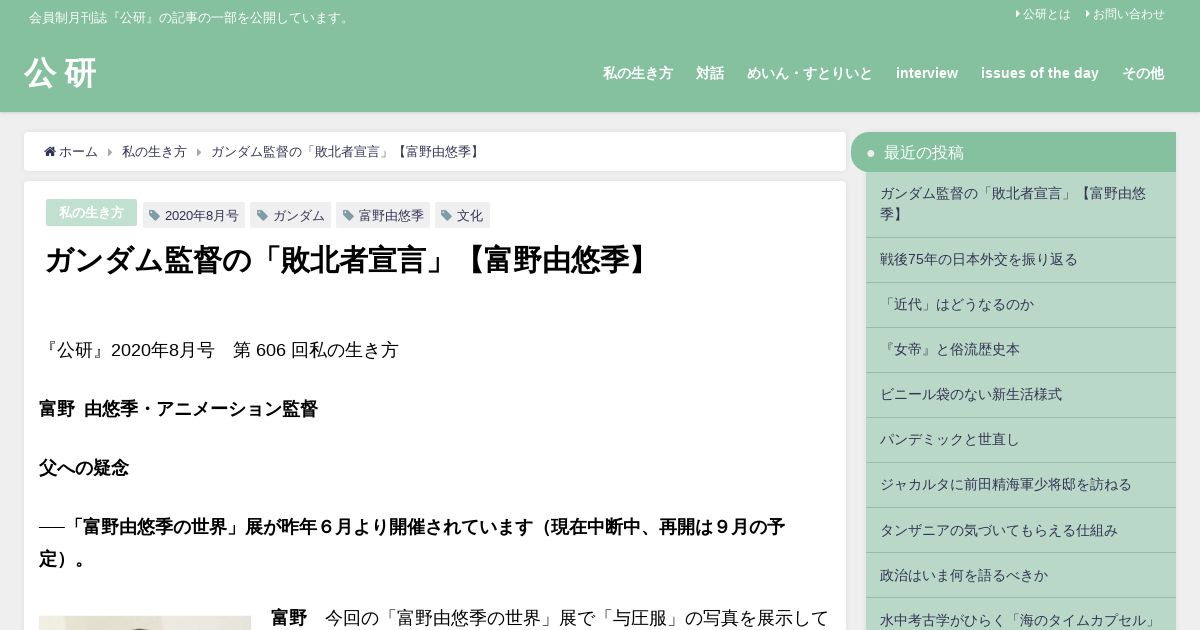Open recent post ジャカルタに前田精海軍少将邸を訪ねる

coord(1021,485)
